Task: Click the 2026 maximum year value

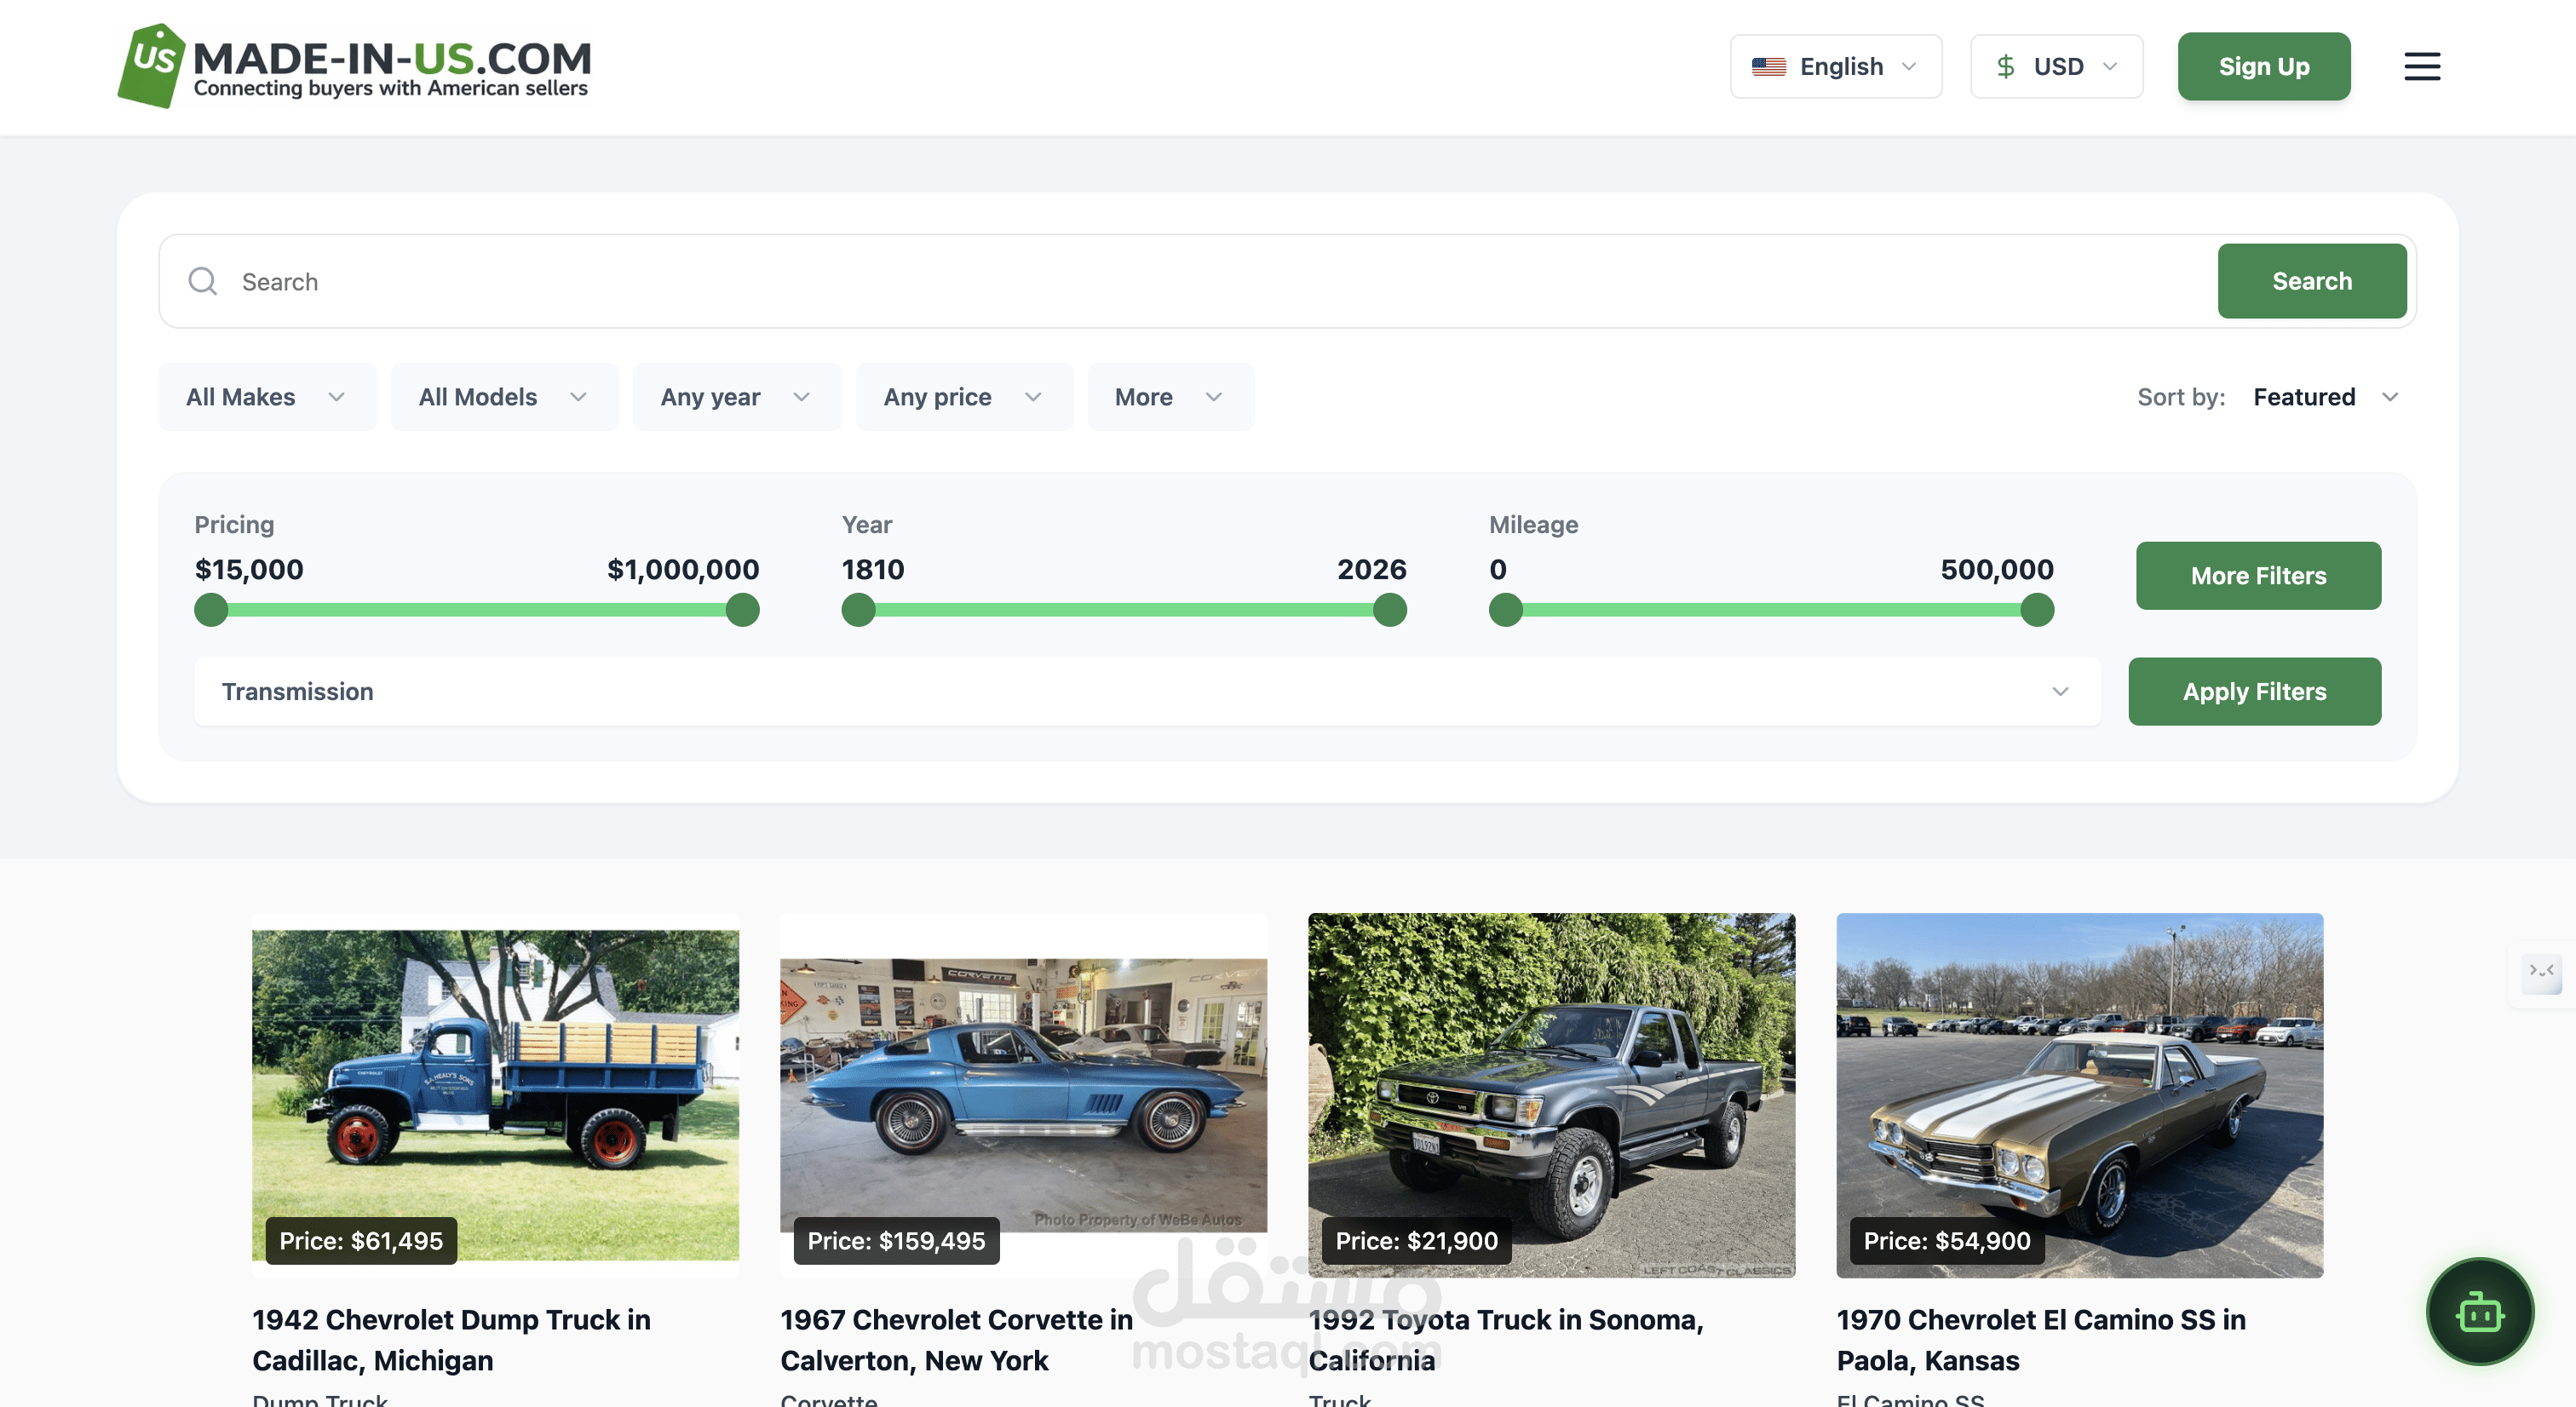Action: click(x=1371, y=569)
